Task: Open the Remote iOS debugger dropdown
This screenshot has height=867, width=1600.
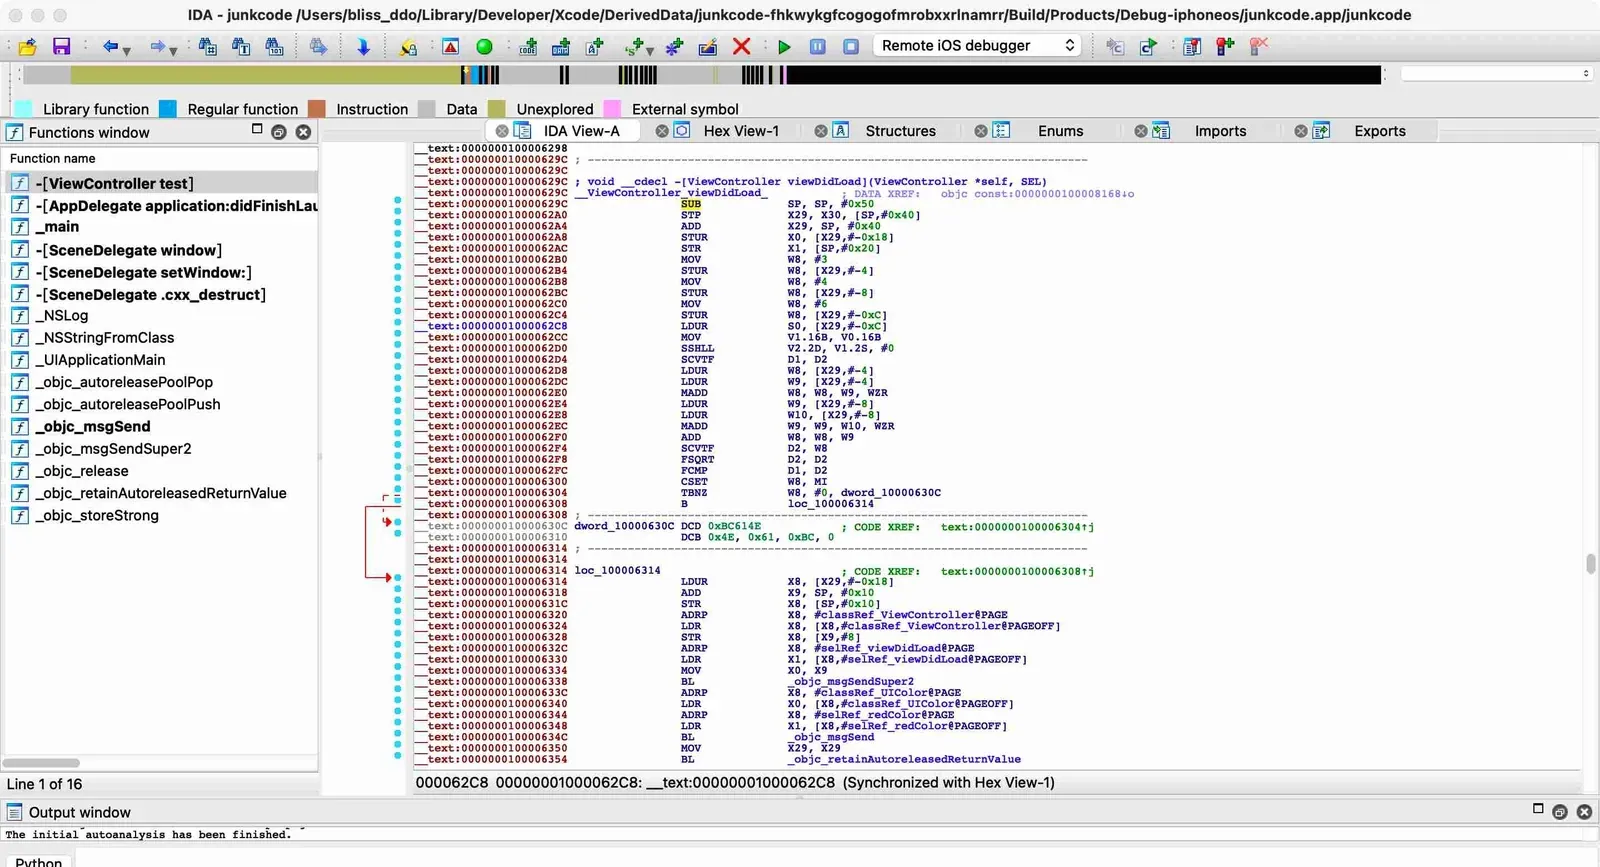Action: (978, 46)
